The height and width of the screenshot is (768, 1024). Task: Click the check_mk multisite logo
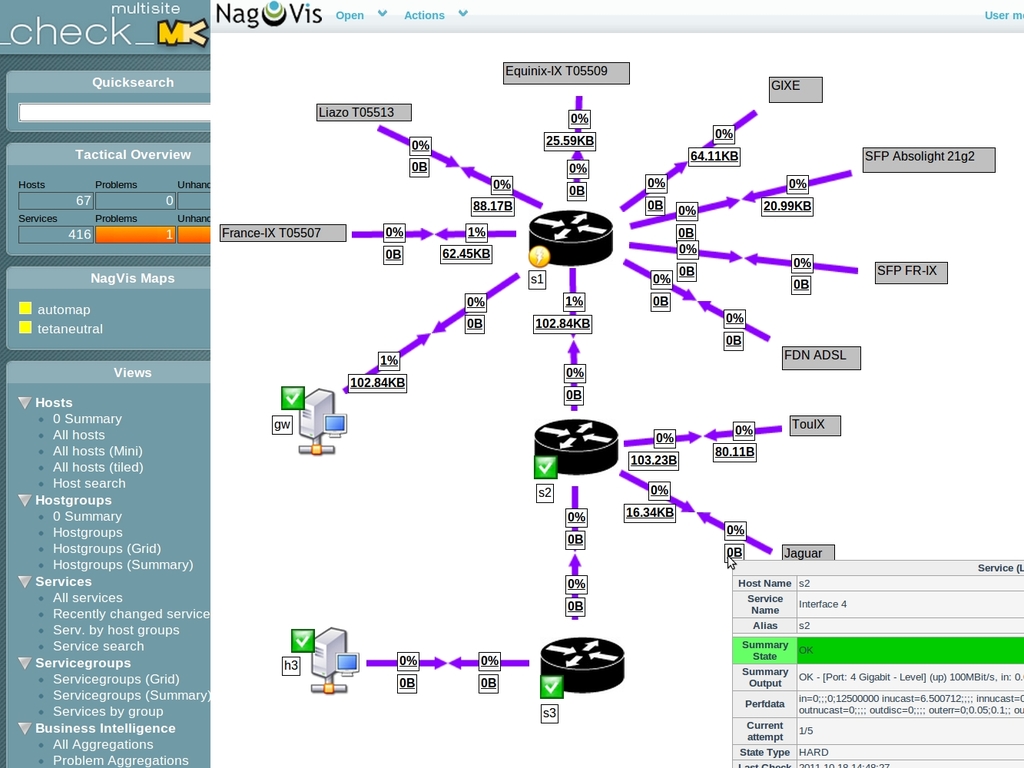click(x=104, y=26)
